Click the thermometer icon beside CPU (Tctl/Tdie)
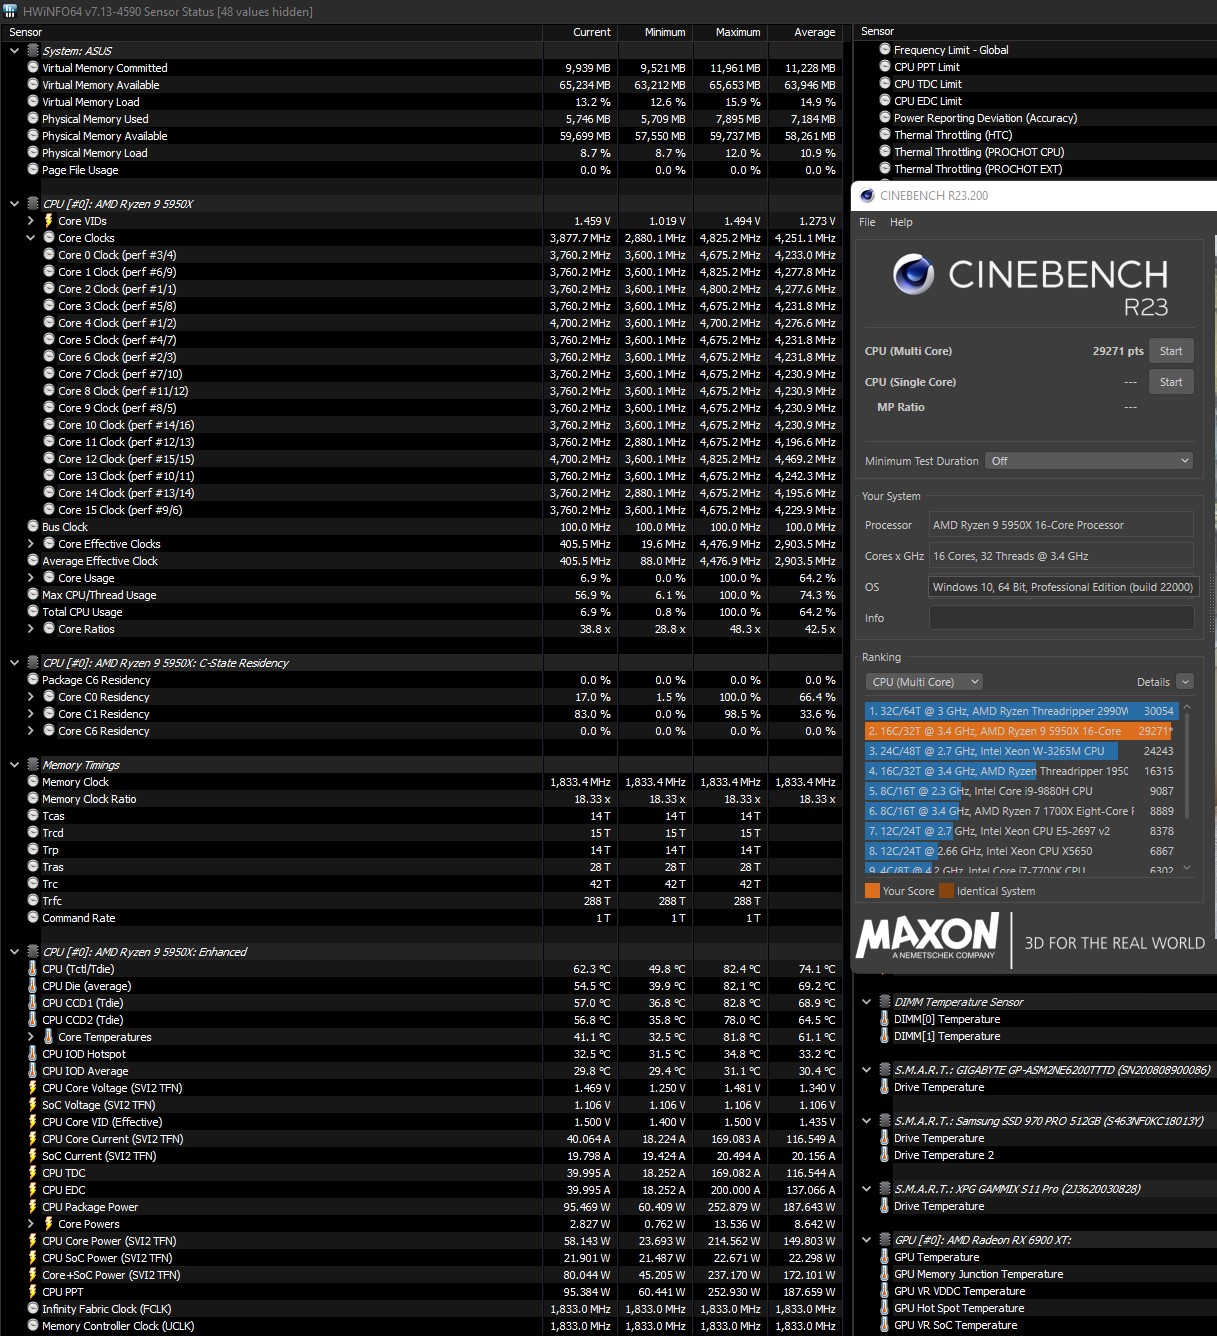This screenshot has height=1336, width=1217. click(33, 969)
